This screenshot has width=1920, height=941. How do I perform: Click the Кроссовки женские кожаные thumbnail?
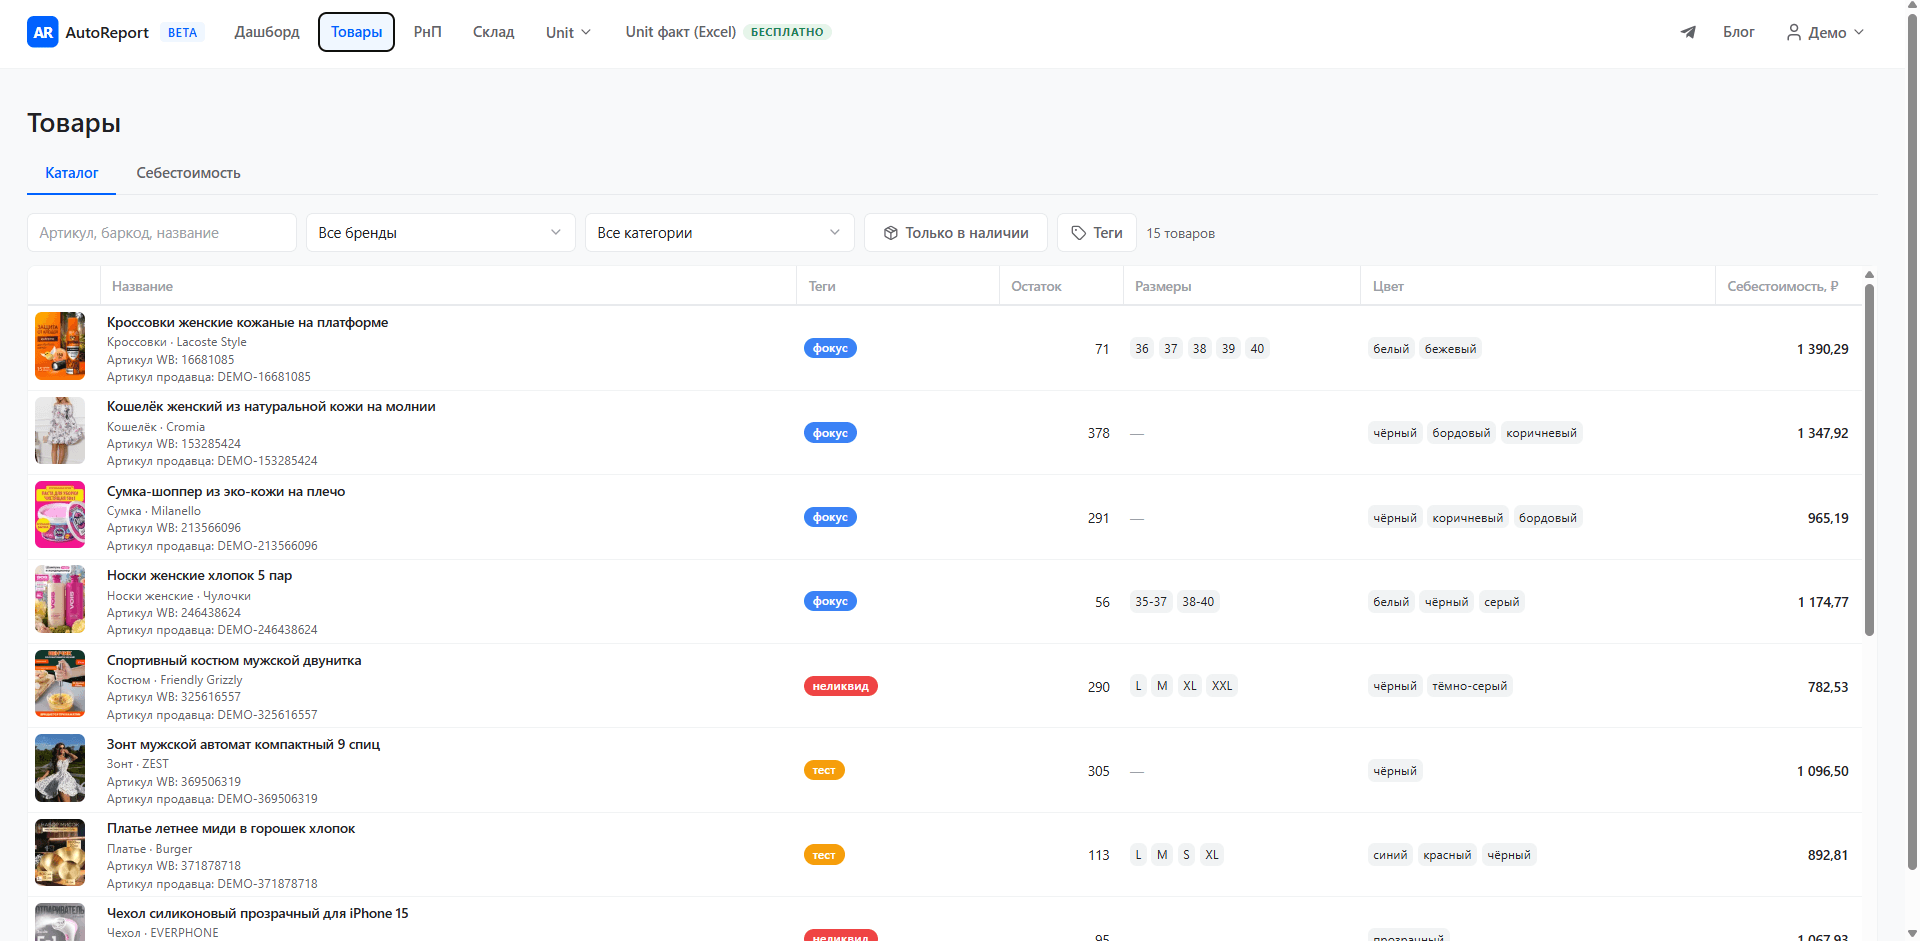point(60,346)
